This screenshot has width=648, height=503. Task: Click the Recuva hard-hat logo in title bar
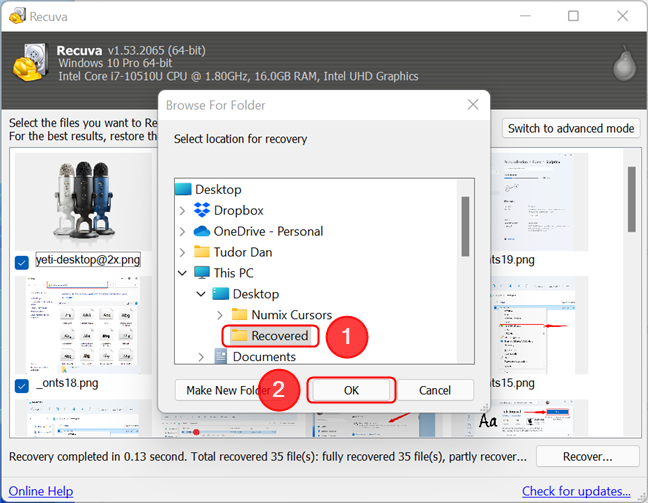[x=17, y=16]
